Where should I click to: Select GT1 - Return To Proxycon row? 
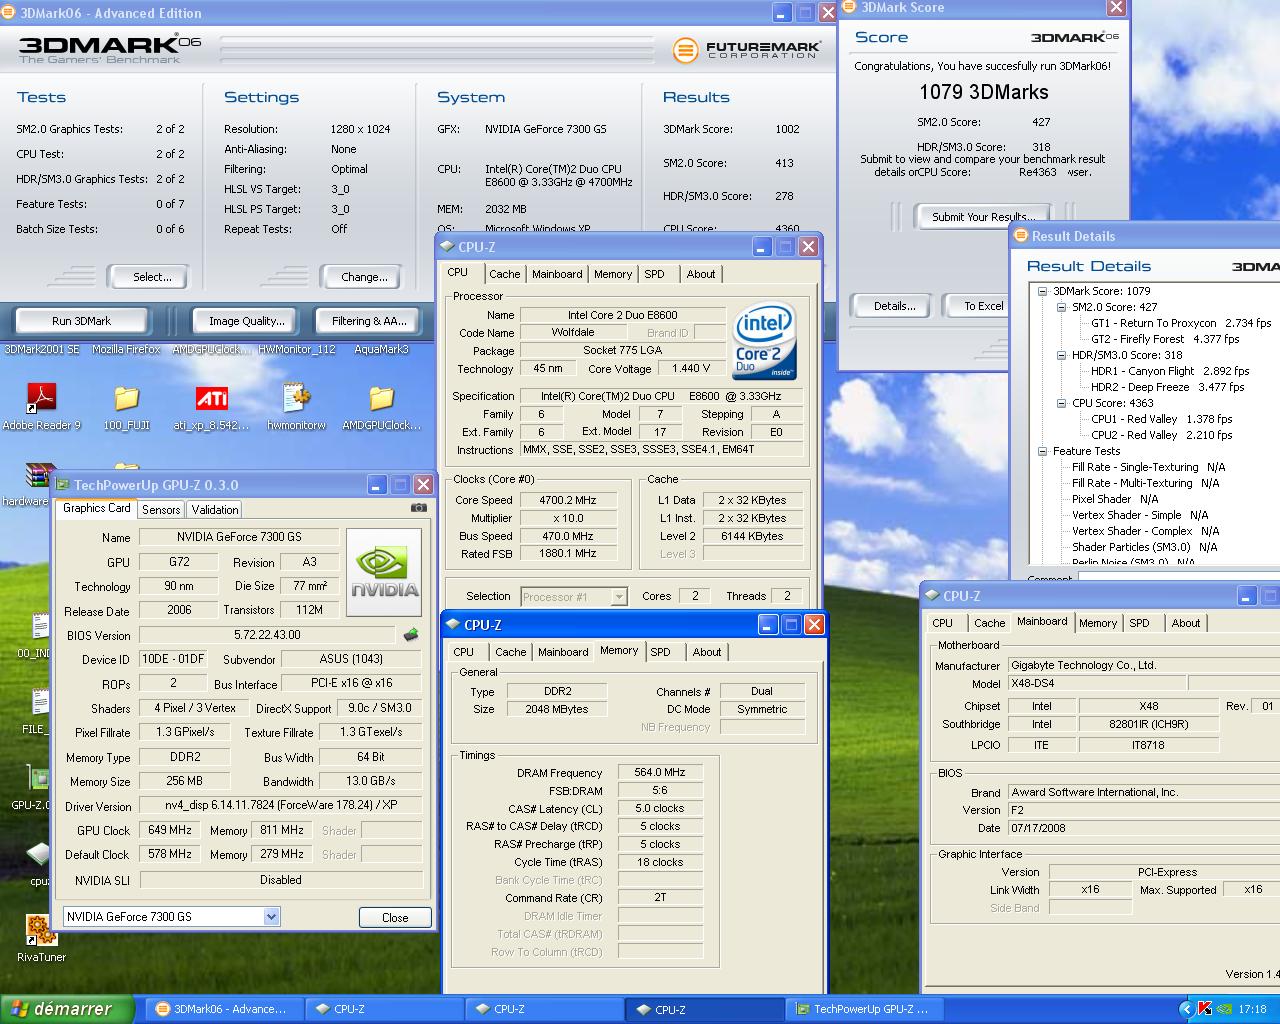[x=1181, y=323]
